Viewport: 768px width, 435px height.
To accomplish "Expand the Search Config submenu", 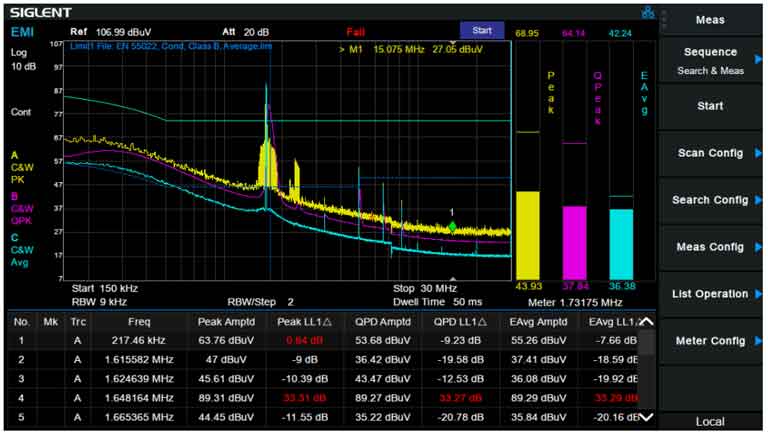I will (710, 200).
